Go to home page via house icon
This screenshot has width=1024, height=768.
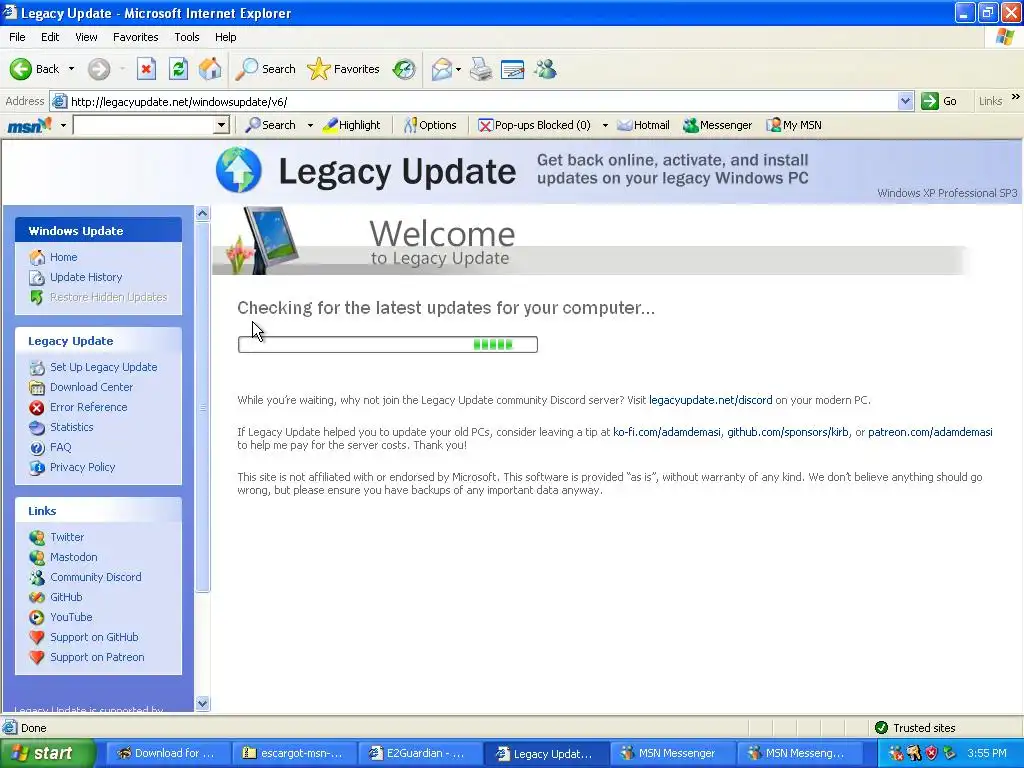(x=210, y=69)
